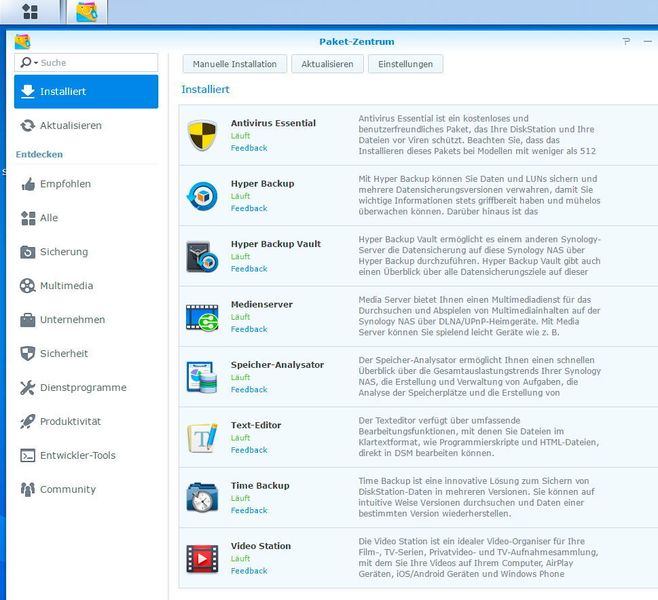Select the Hyper Backup Vault title

[276, 244]
